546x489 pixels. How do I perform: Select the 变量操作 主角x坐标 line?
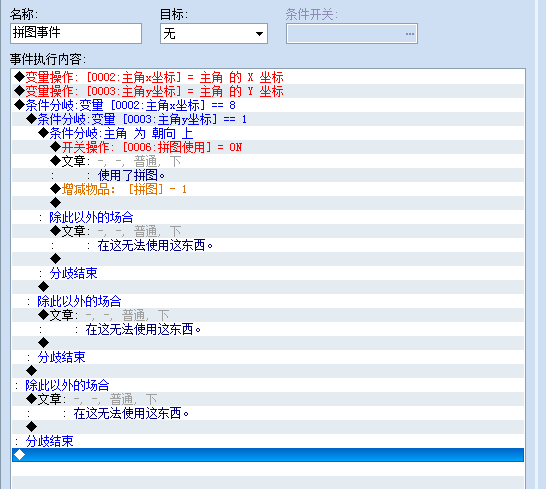(268, 77)
